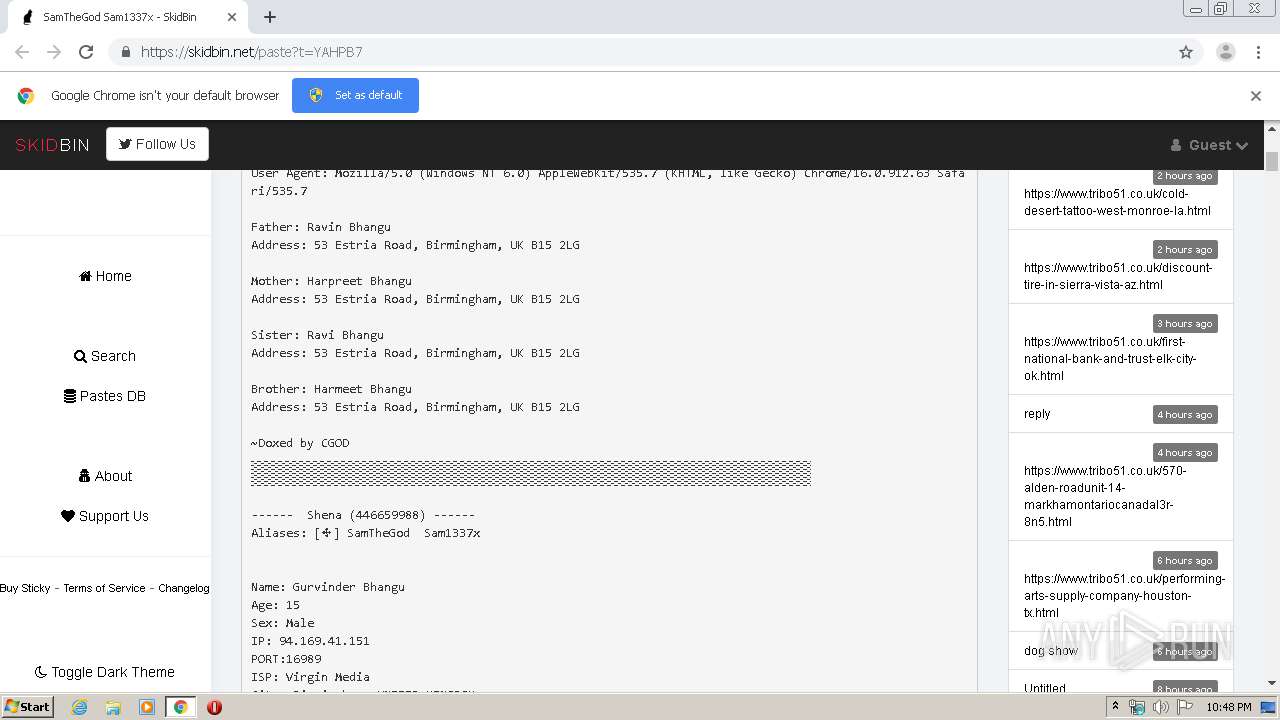Viewport: 1280px width, 720px height.
Task: Click the Chrome icon in the taskbar
Action: pyautogui.click(x=180, y=707)
